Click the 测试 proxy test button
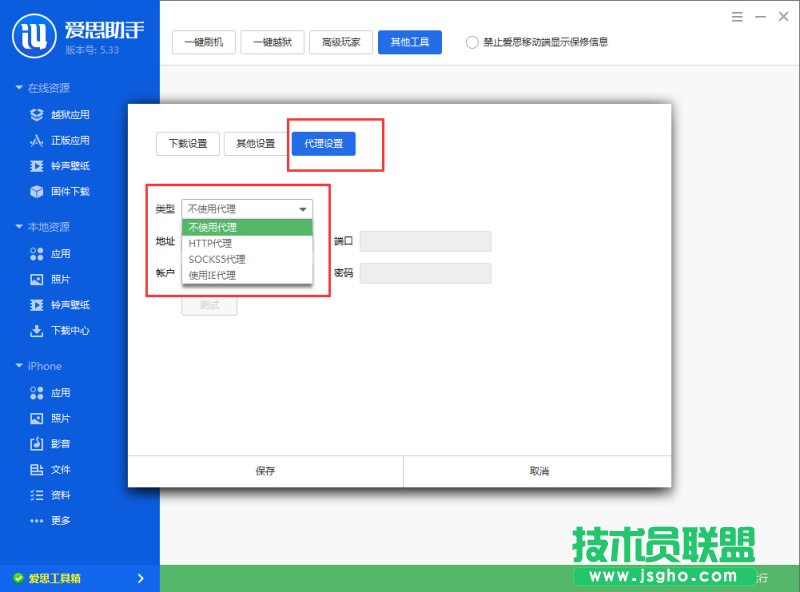Screen dimensions: 800x592 (x=208, y=305)
